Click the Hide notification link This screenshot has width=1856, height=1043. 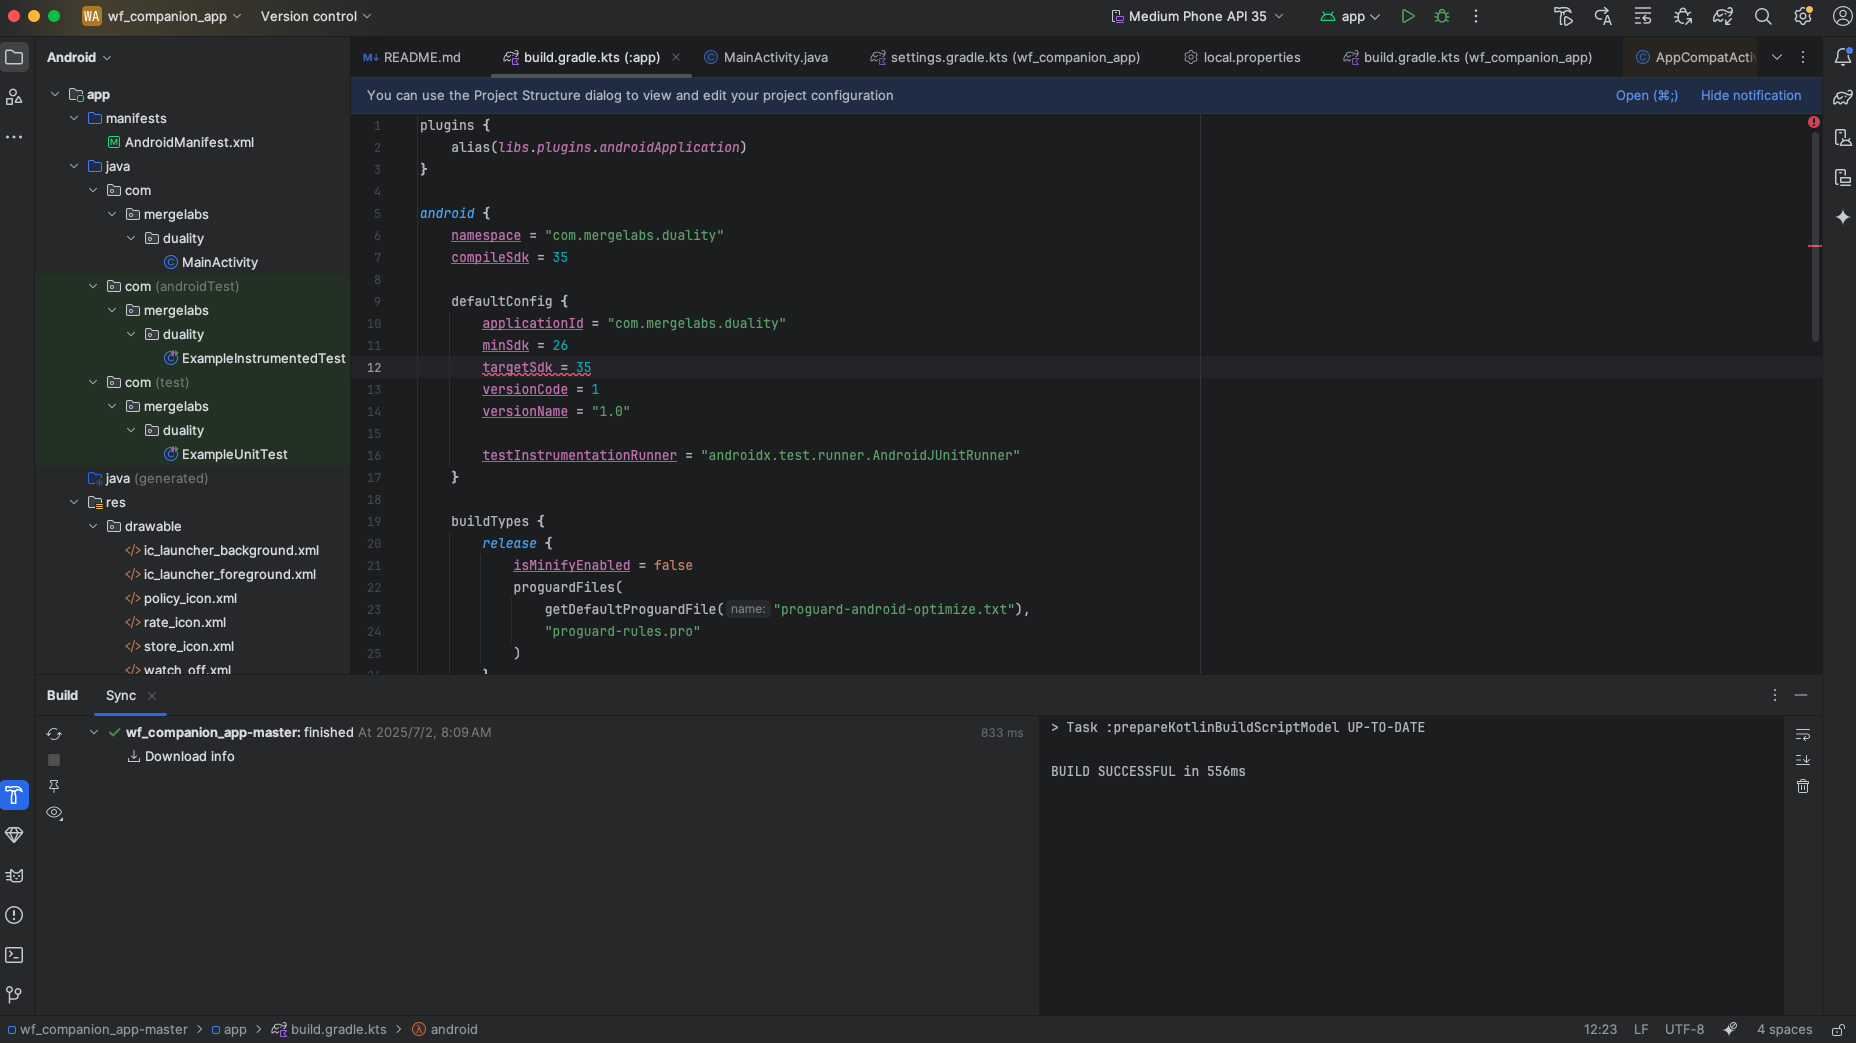click(1750, 95)
